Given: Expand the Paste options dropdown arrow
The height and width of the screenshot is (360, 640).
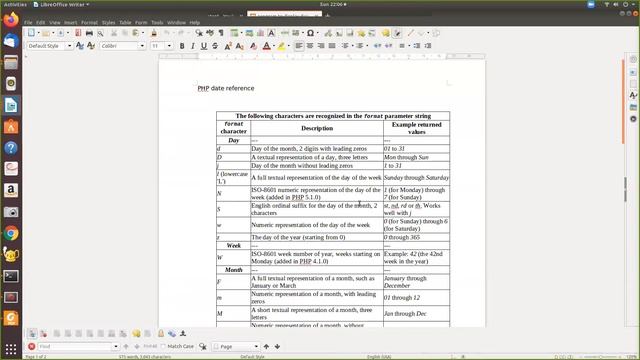Looking at the screenshot, I should click(x=142, y=33).
